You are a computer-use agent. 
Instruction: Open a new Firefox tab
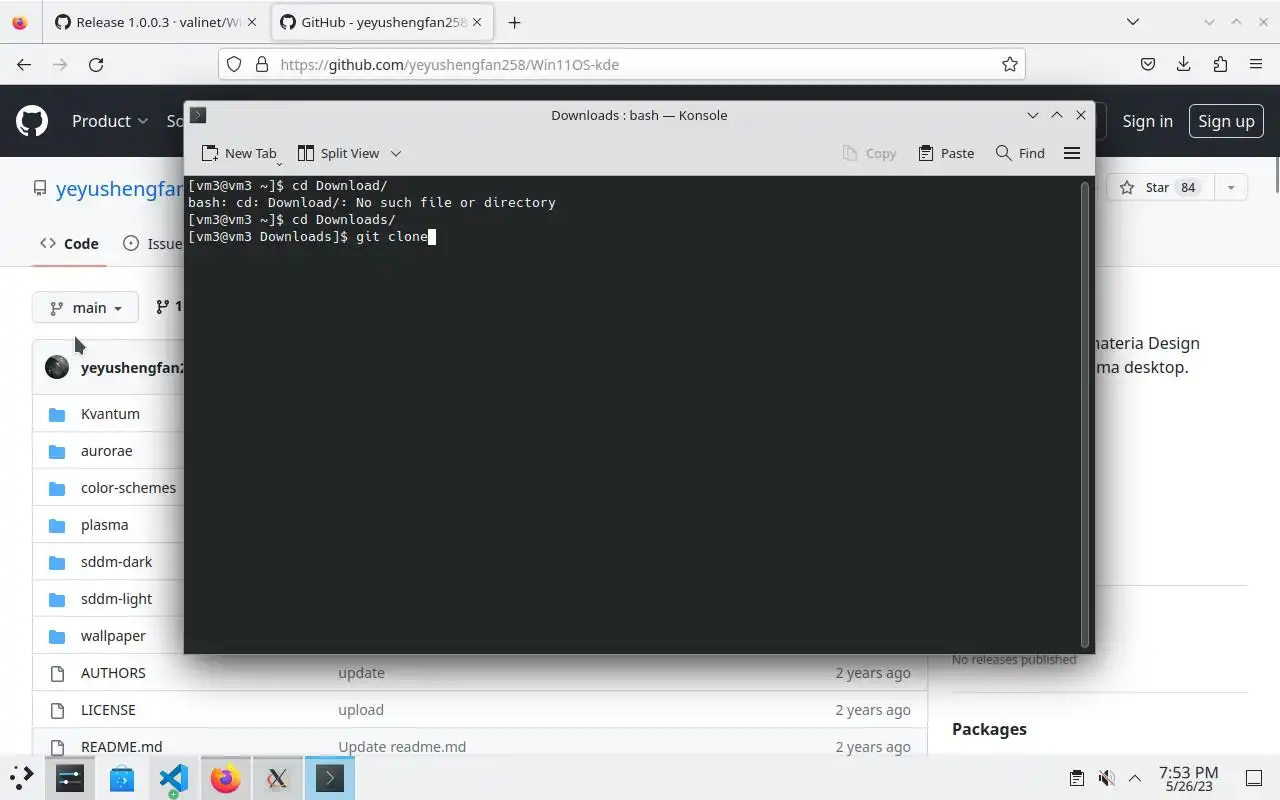tap(514, 22)
